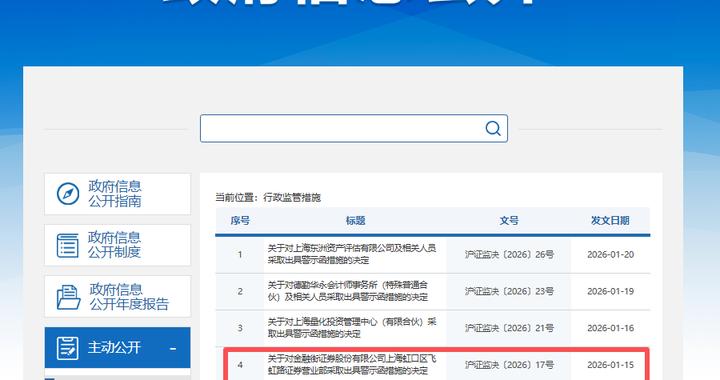Click document number 沪证监决〔2026〕26号
Image resolution: width=720 pixels, height=380 pixels.
pos(509,255)
